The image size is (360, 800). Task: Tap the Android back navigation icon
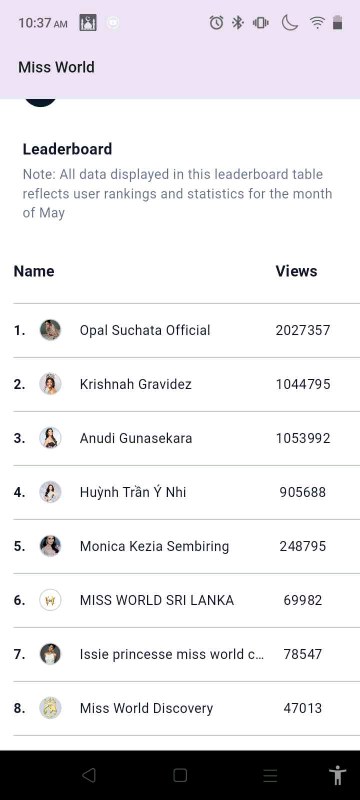tap(89, 775)
